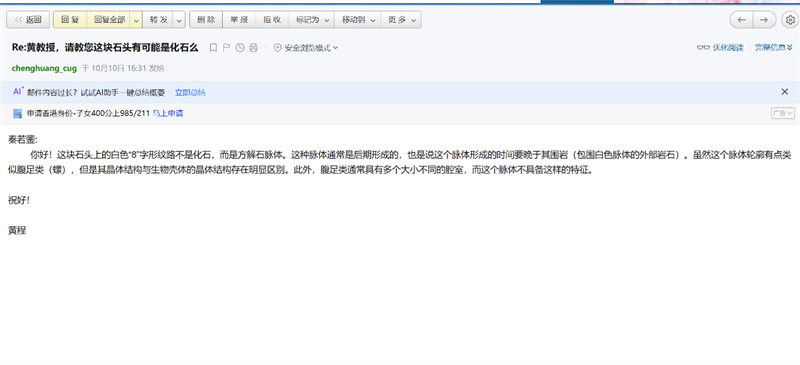Go to the previous email arrow

741,20
